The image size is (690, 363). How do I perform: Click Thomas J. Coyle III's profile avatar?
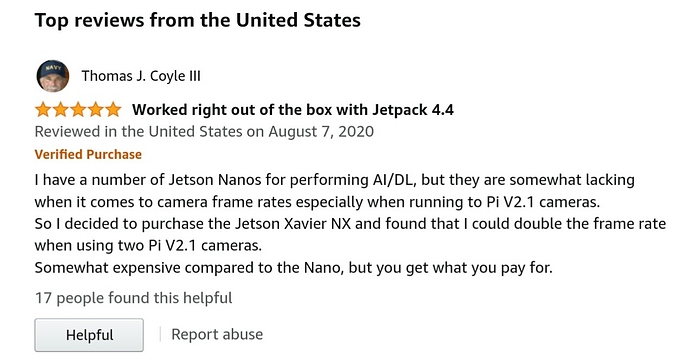point(52,76)
